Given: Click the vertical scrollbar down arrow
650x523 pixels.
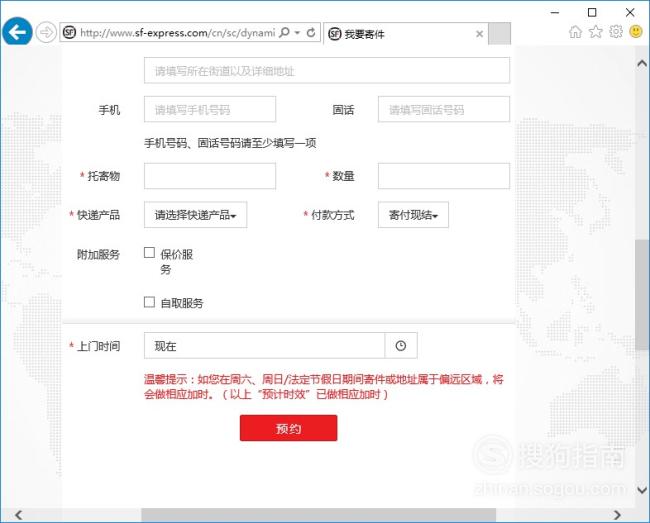Looking at the screenshot, I should click(x=642, y=490).
